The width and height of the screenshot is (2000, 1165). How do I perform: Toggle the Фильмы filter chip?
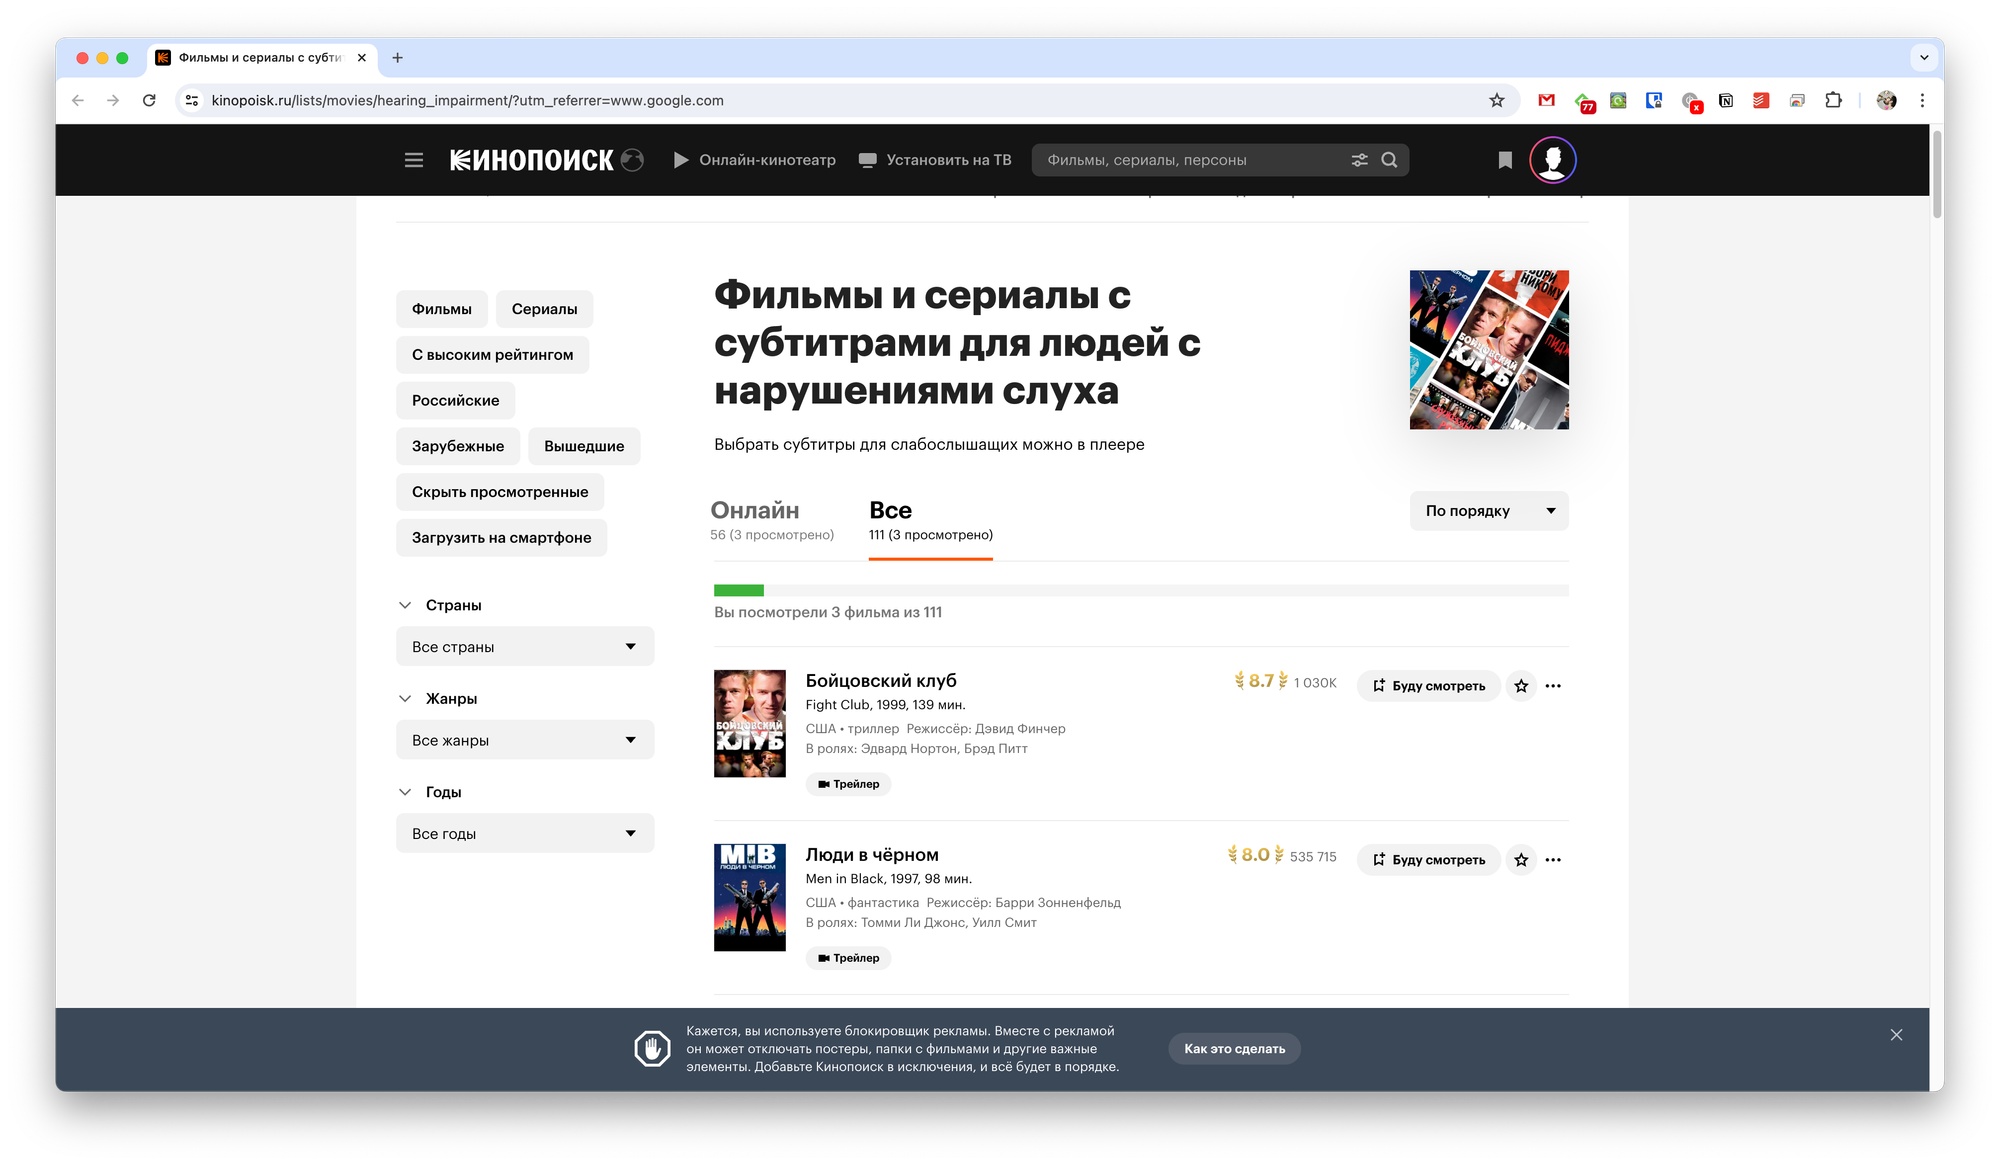[441, 309]
